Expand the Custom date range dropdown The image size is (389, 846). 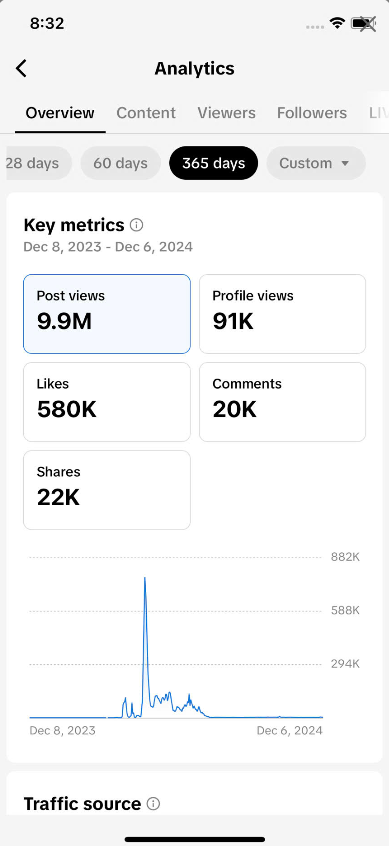tap(316, 163)
